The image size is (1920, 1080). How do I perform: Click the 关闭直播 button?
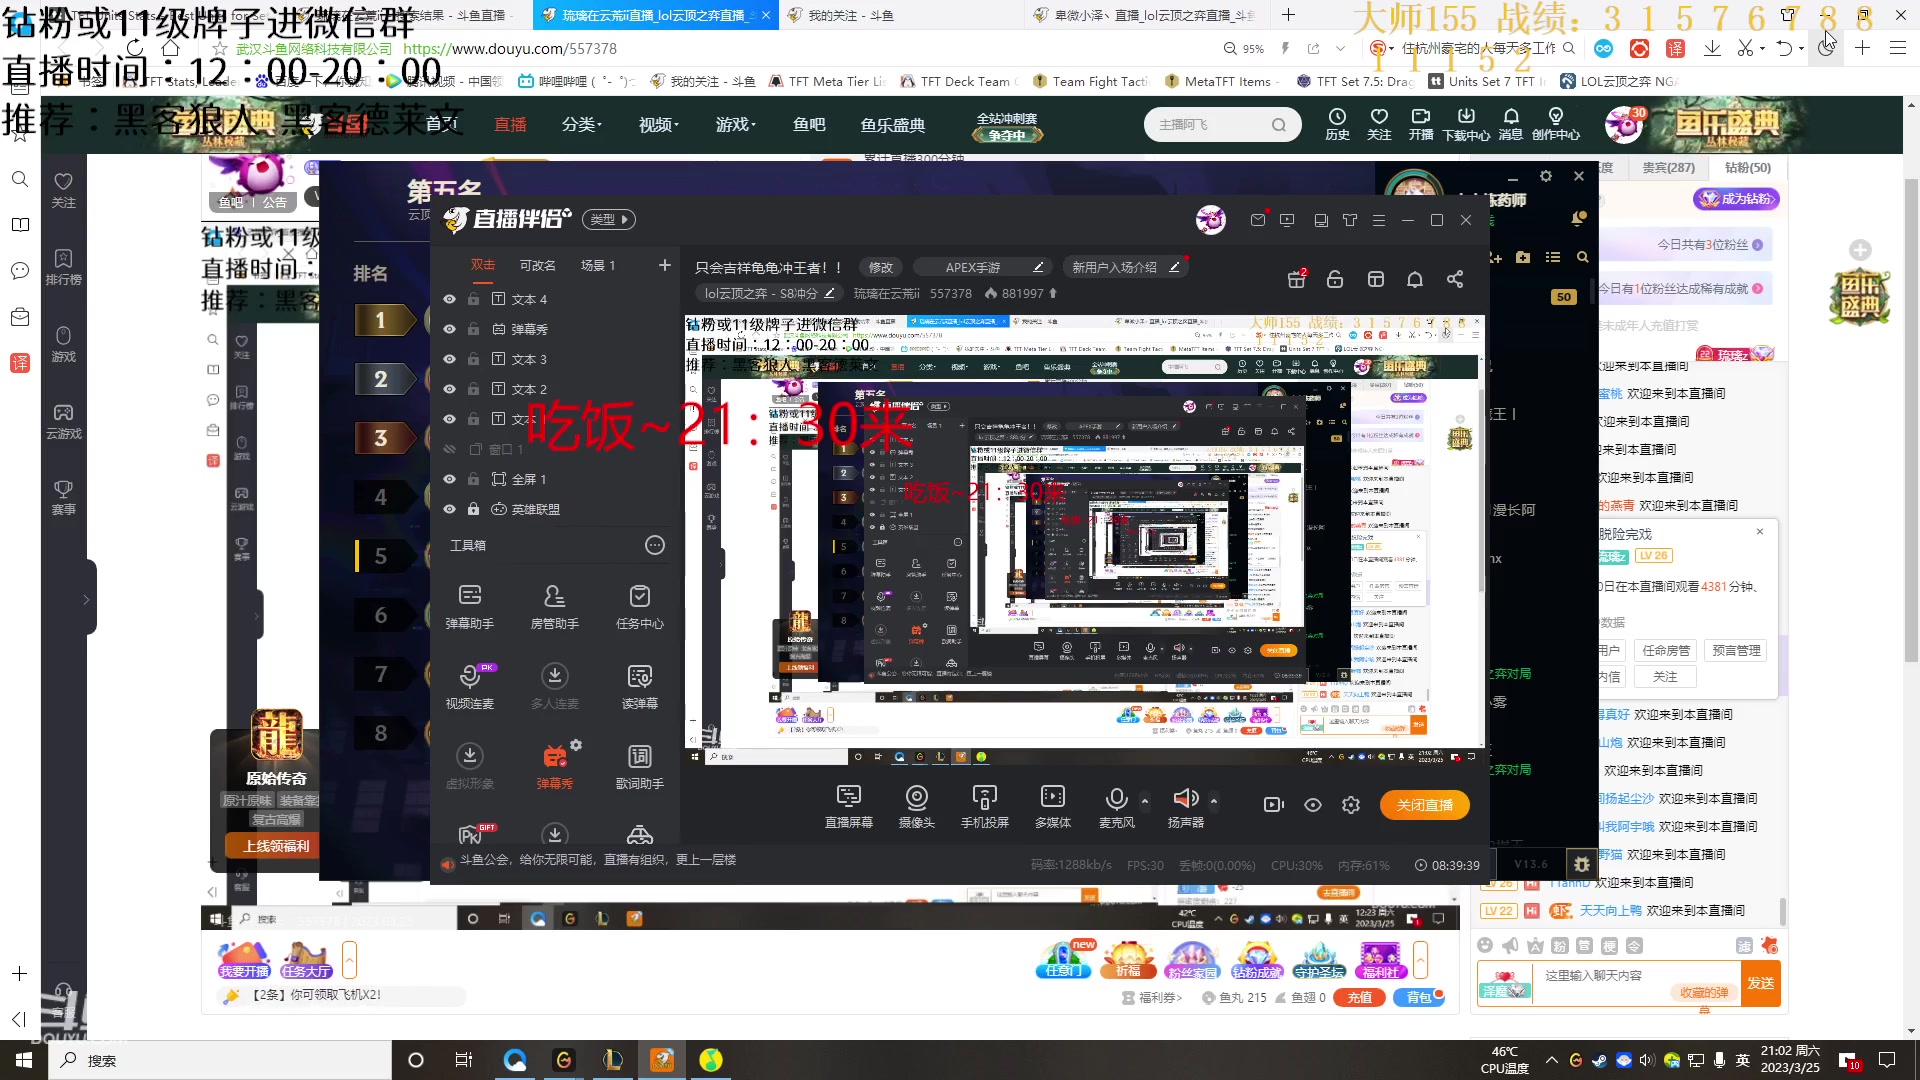1425,805
